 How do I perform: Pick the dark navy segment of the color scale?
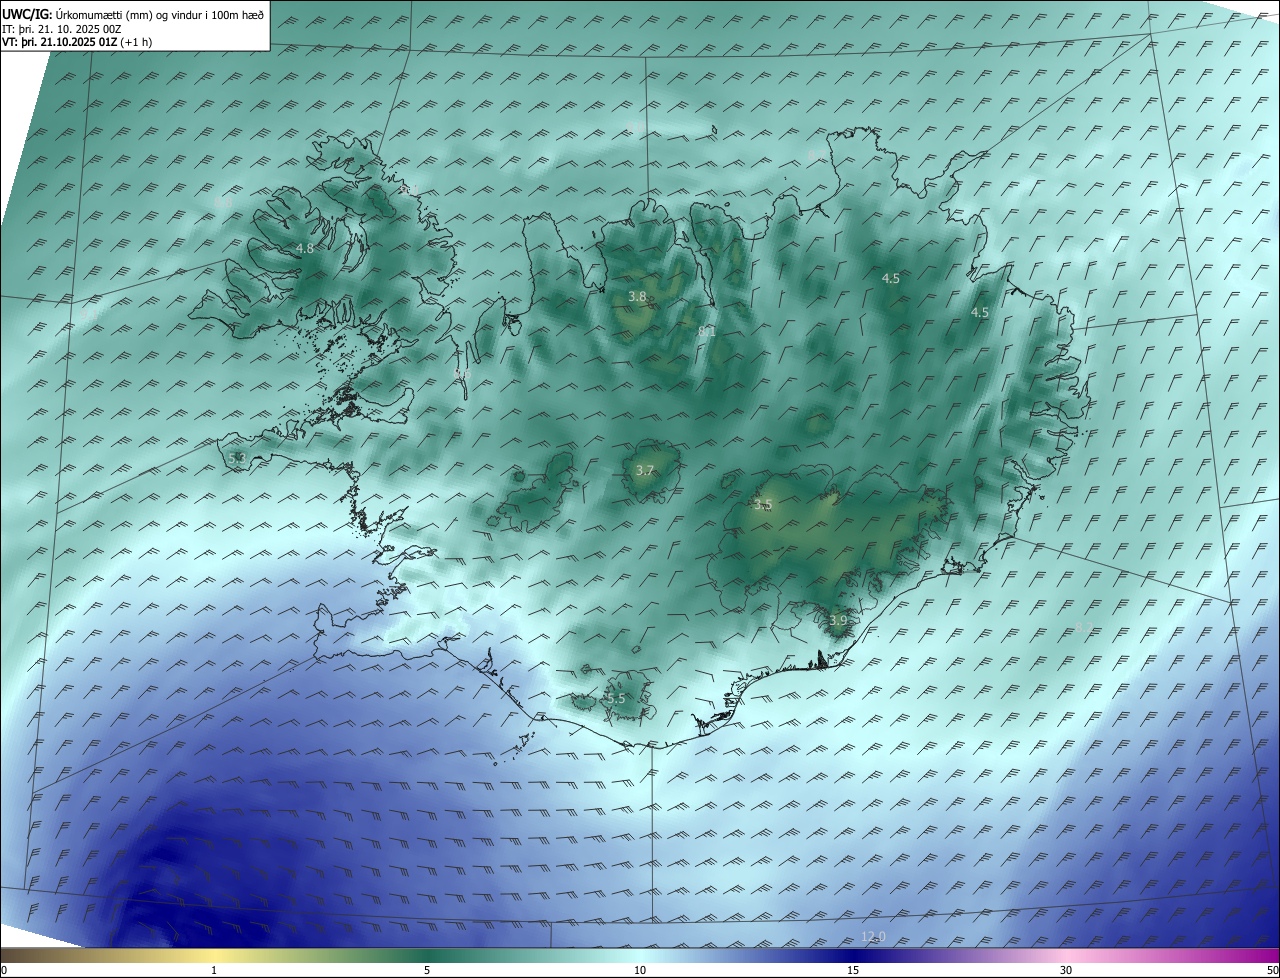pyautogui.click(x=853, y=955)
